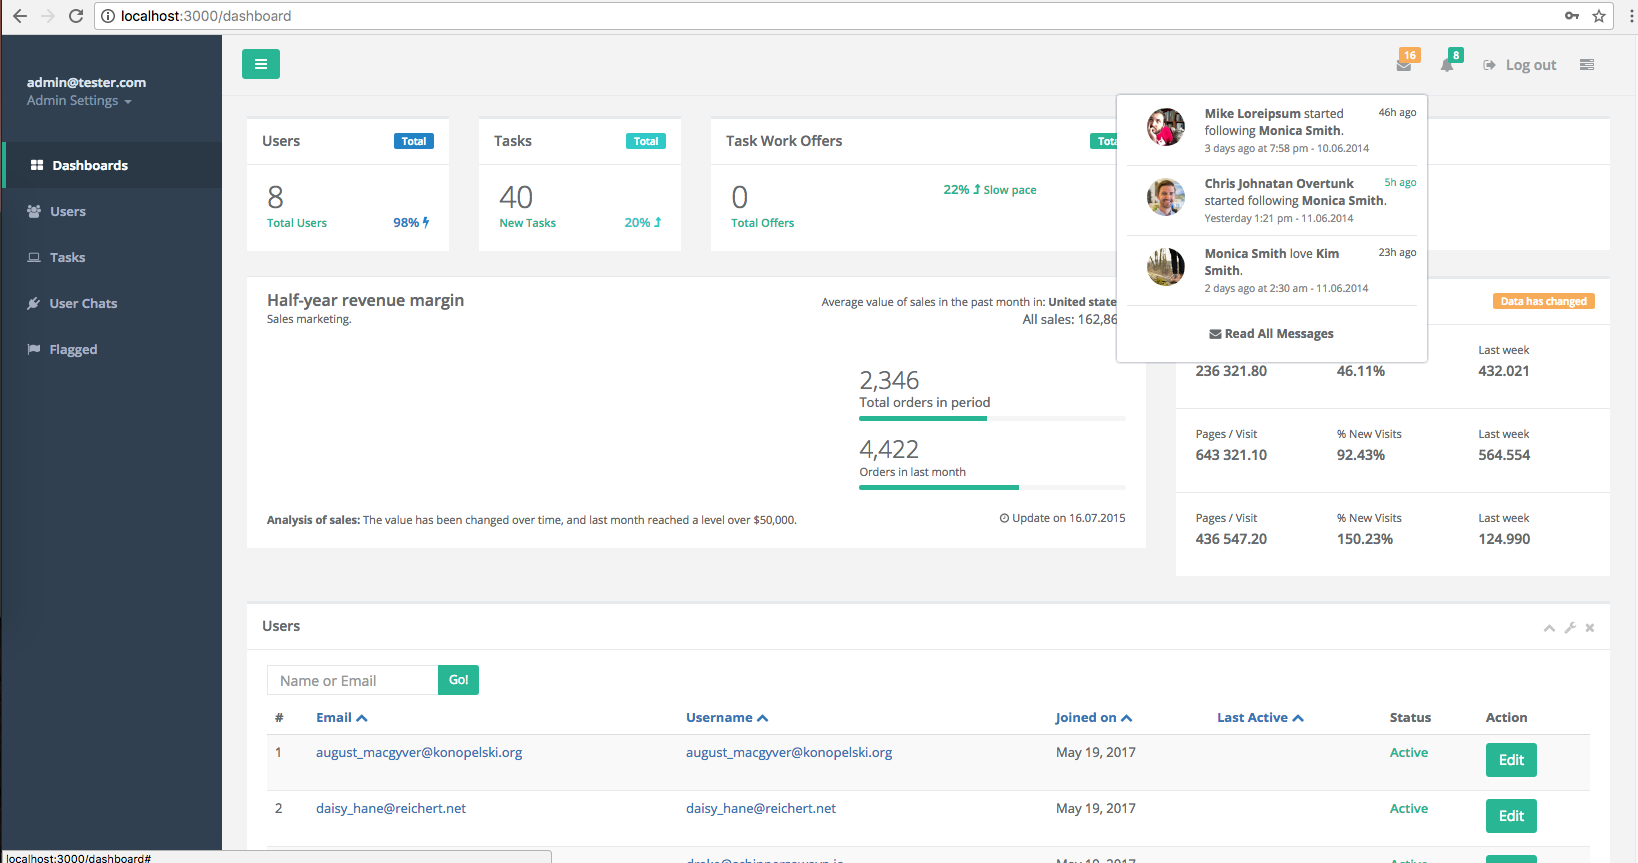Expand Admin Settings dropdown
The width and height of the screenshot is (1638, 863).
click(79, 101)
